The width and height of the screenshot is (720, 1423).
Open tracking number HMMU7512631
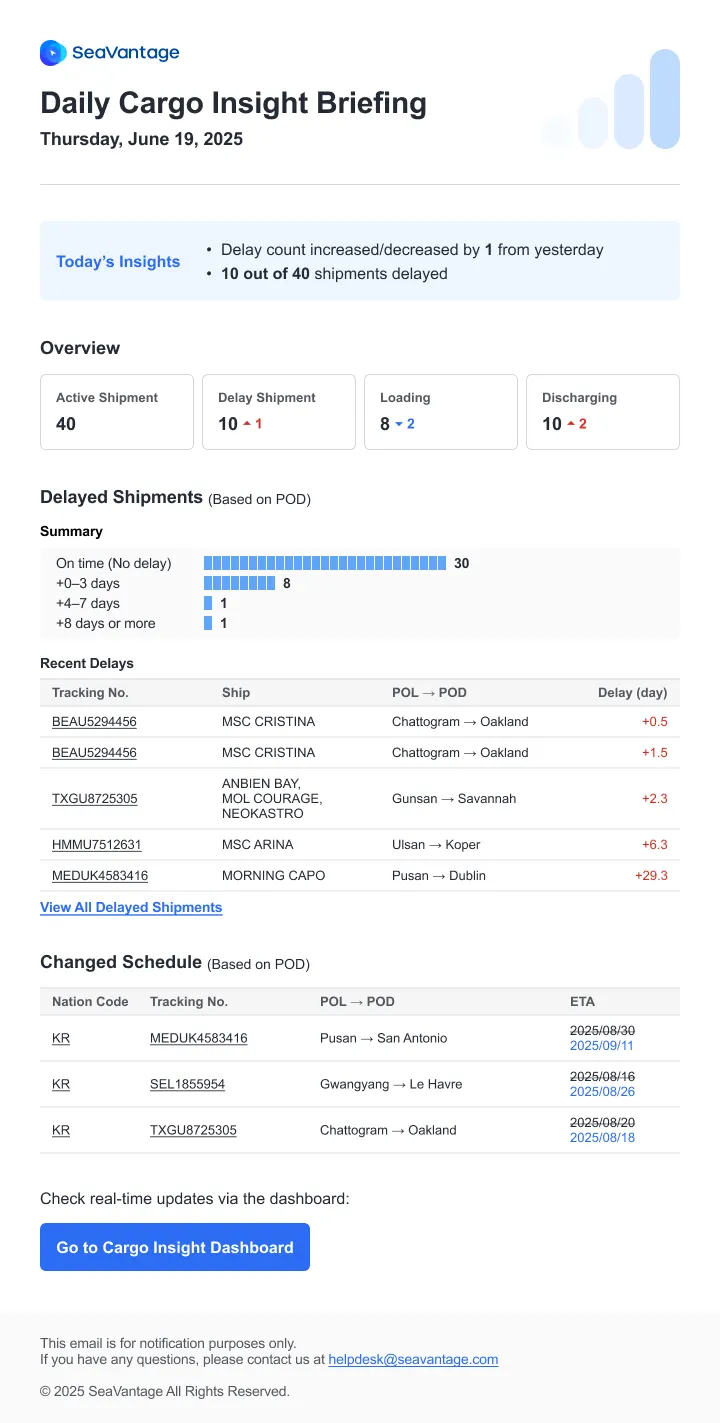coord(97,845)
